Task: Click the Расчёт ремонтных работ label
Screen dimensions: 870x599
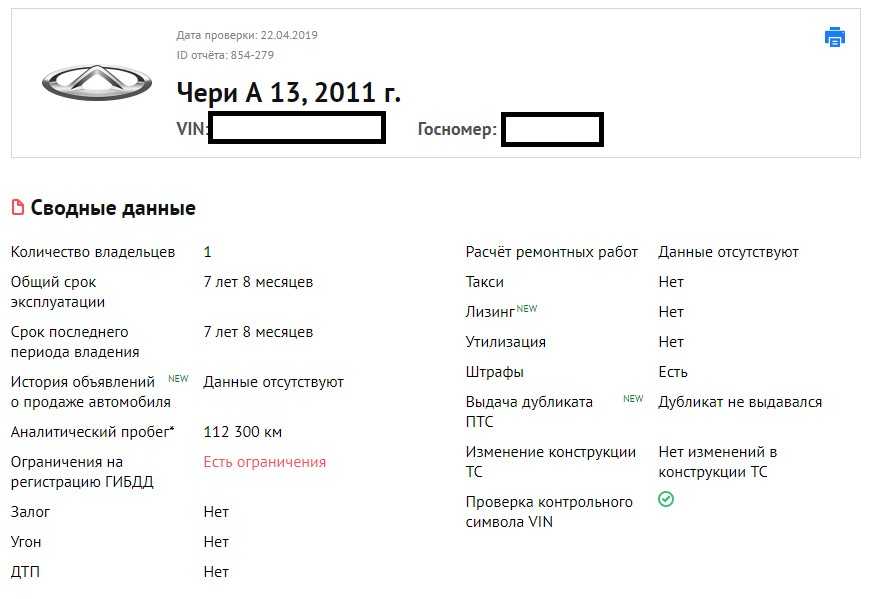Action: coord(551,252)
